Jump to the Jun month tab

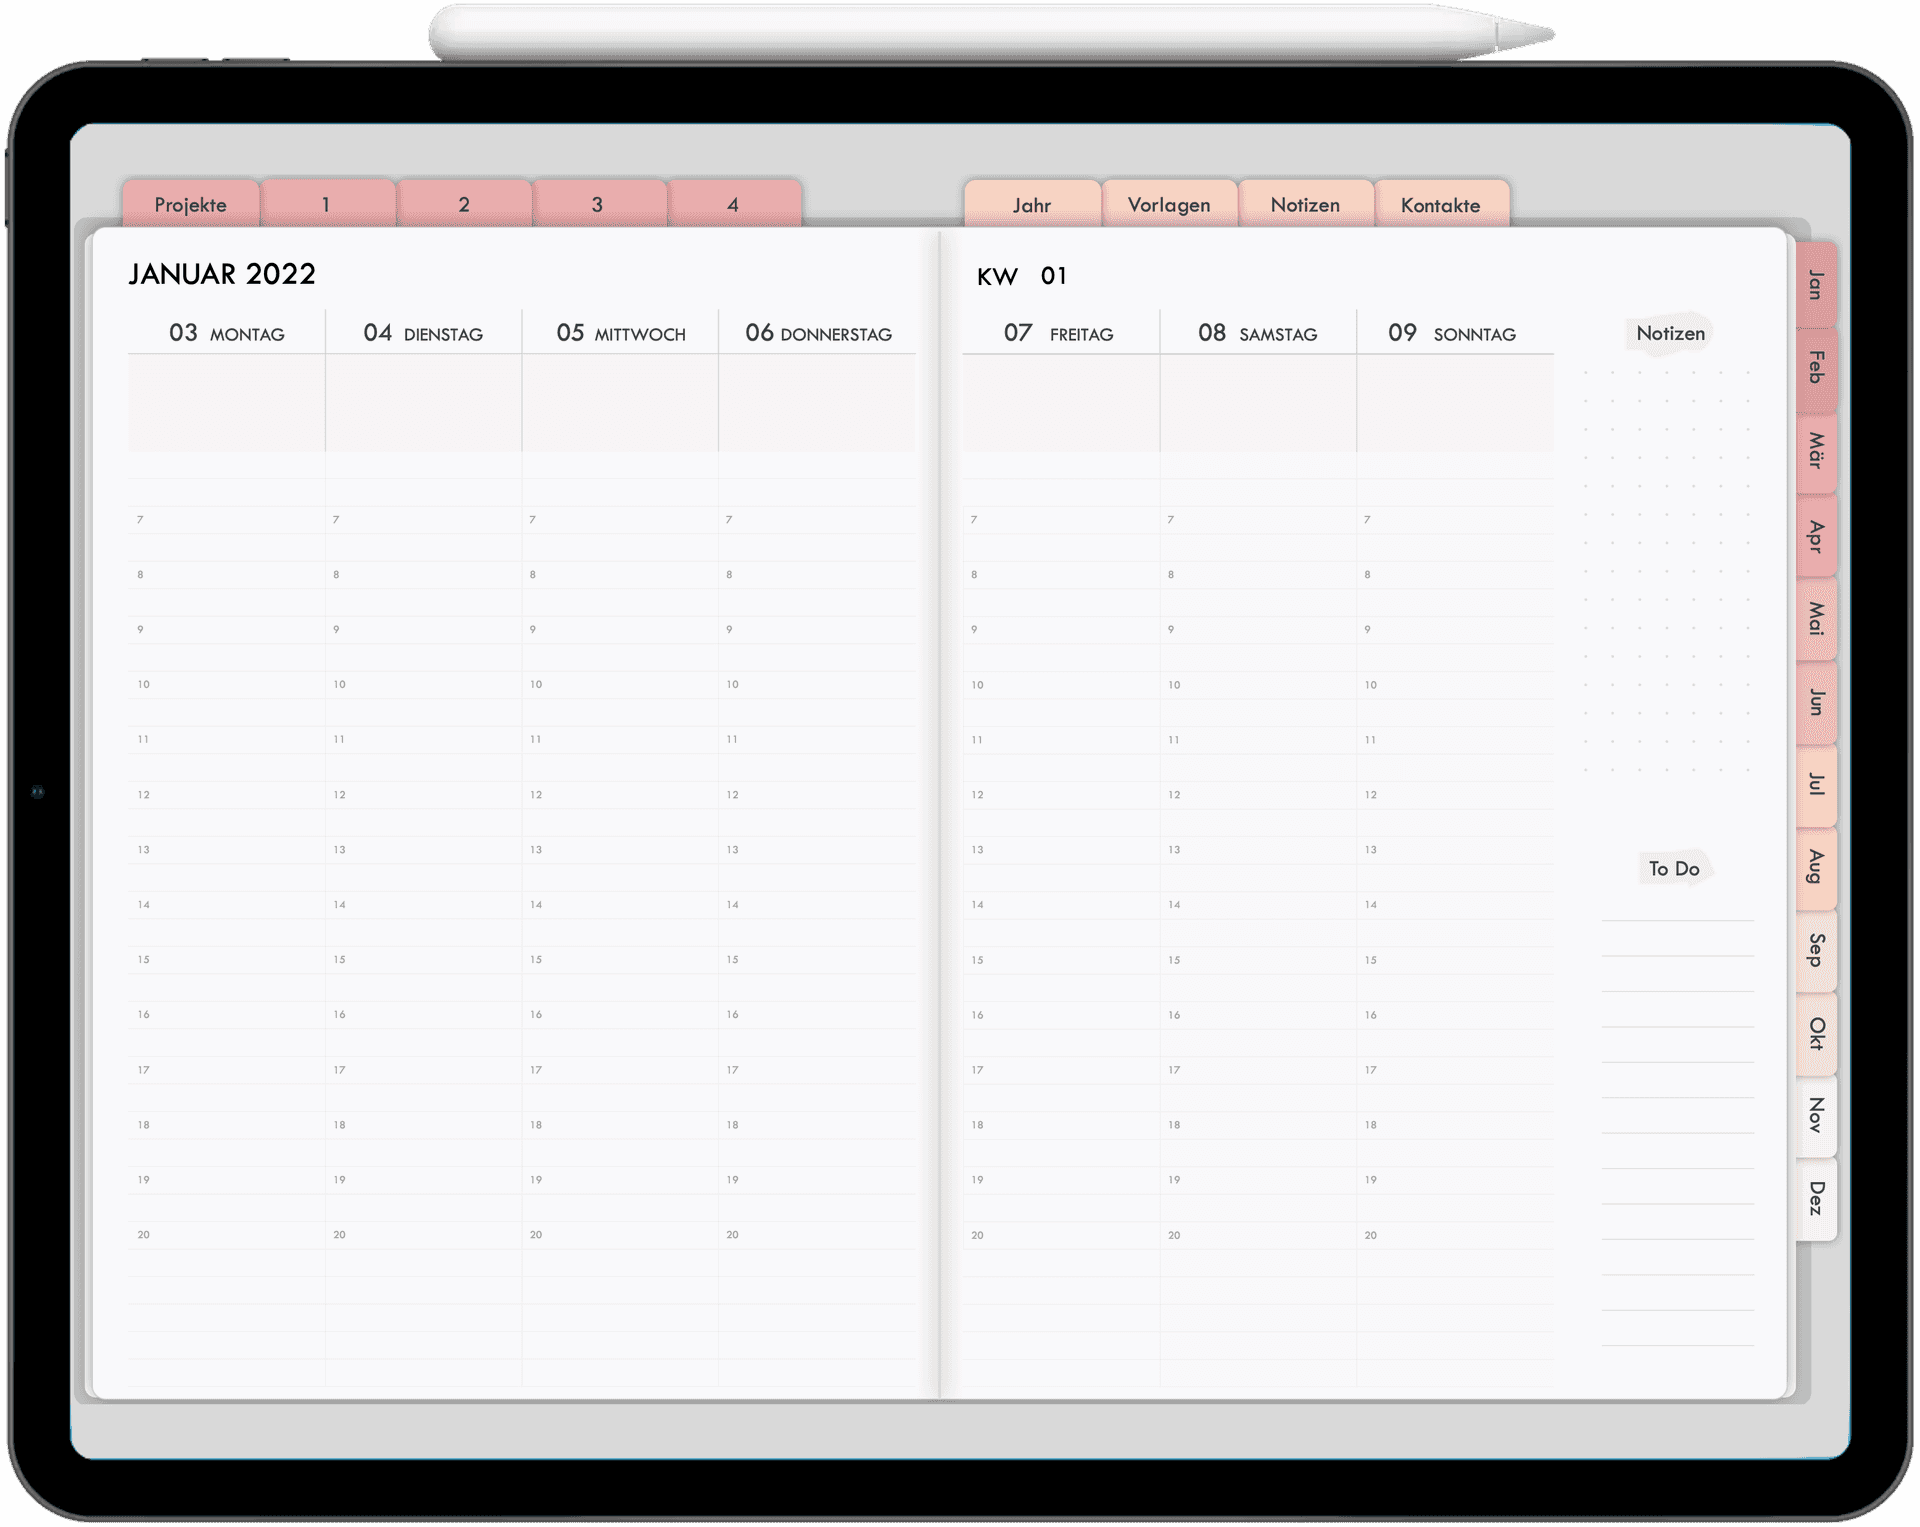[1816, 702]
